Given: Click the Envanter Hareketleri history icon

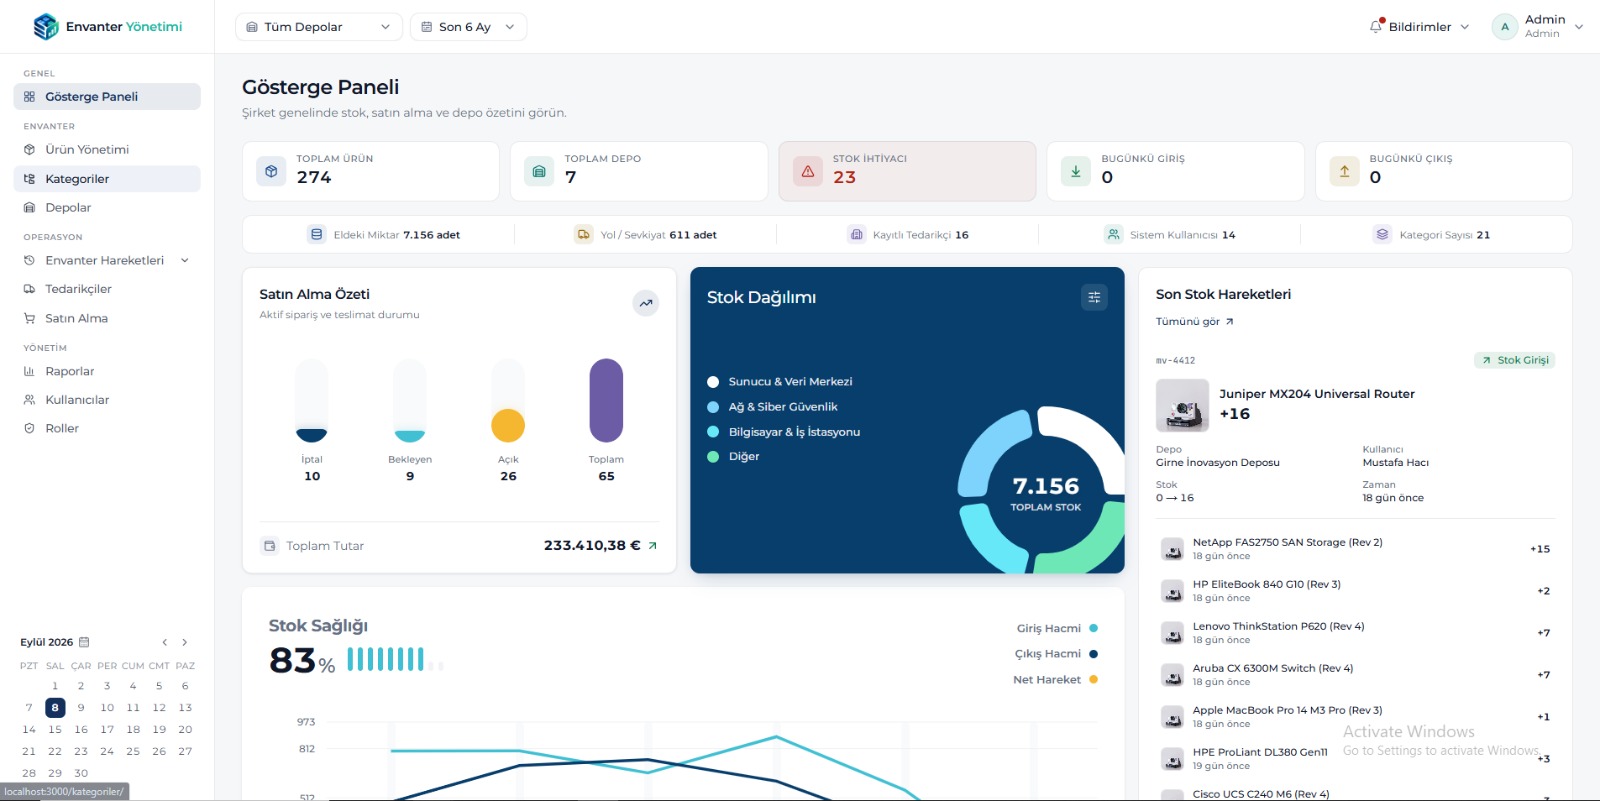Looking at the screenshot, I should 29,261.
